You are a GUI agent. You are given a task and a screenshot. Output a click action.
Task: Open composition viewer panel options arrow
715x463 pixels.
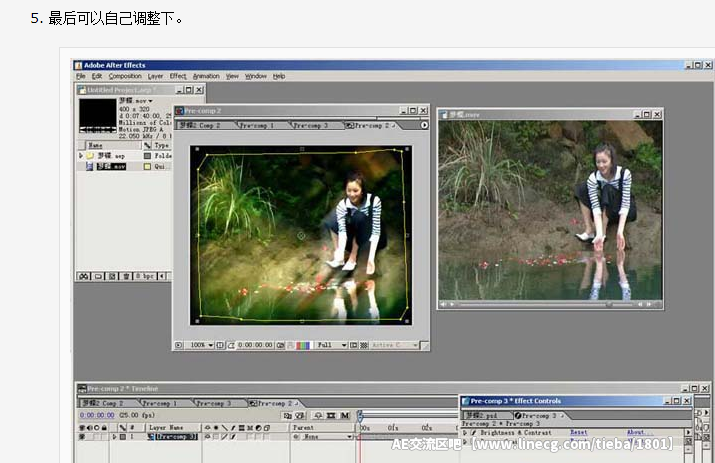pyautogui.click(x=424, y=125)
